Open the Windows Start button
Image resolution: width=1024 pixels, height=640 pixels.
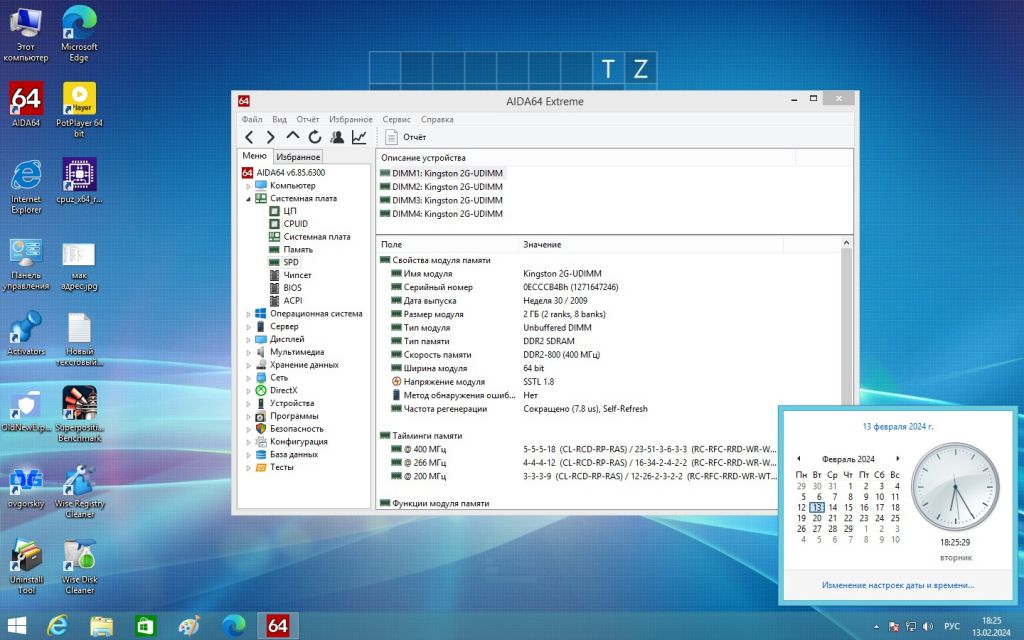[x=16, y=626]
